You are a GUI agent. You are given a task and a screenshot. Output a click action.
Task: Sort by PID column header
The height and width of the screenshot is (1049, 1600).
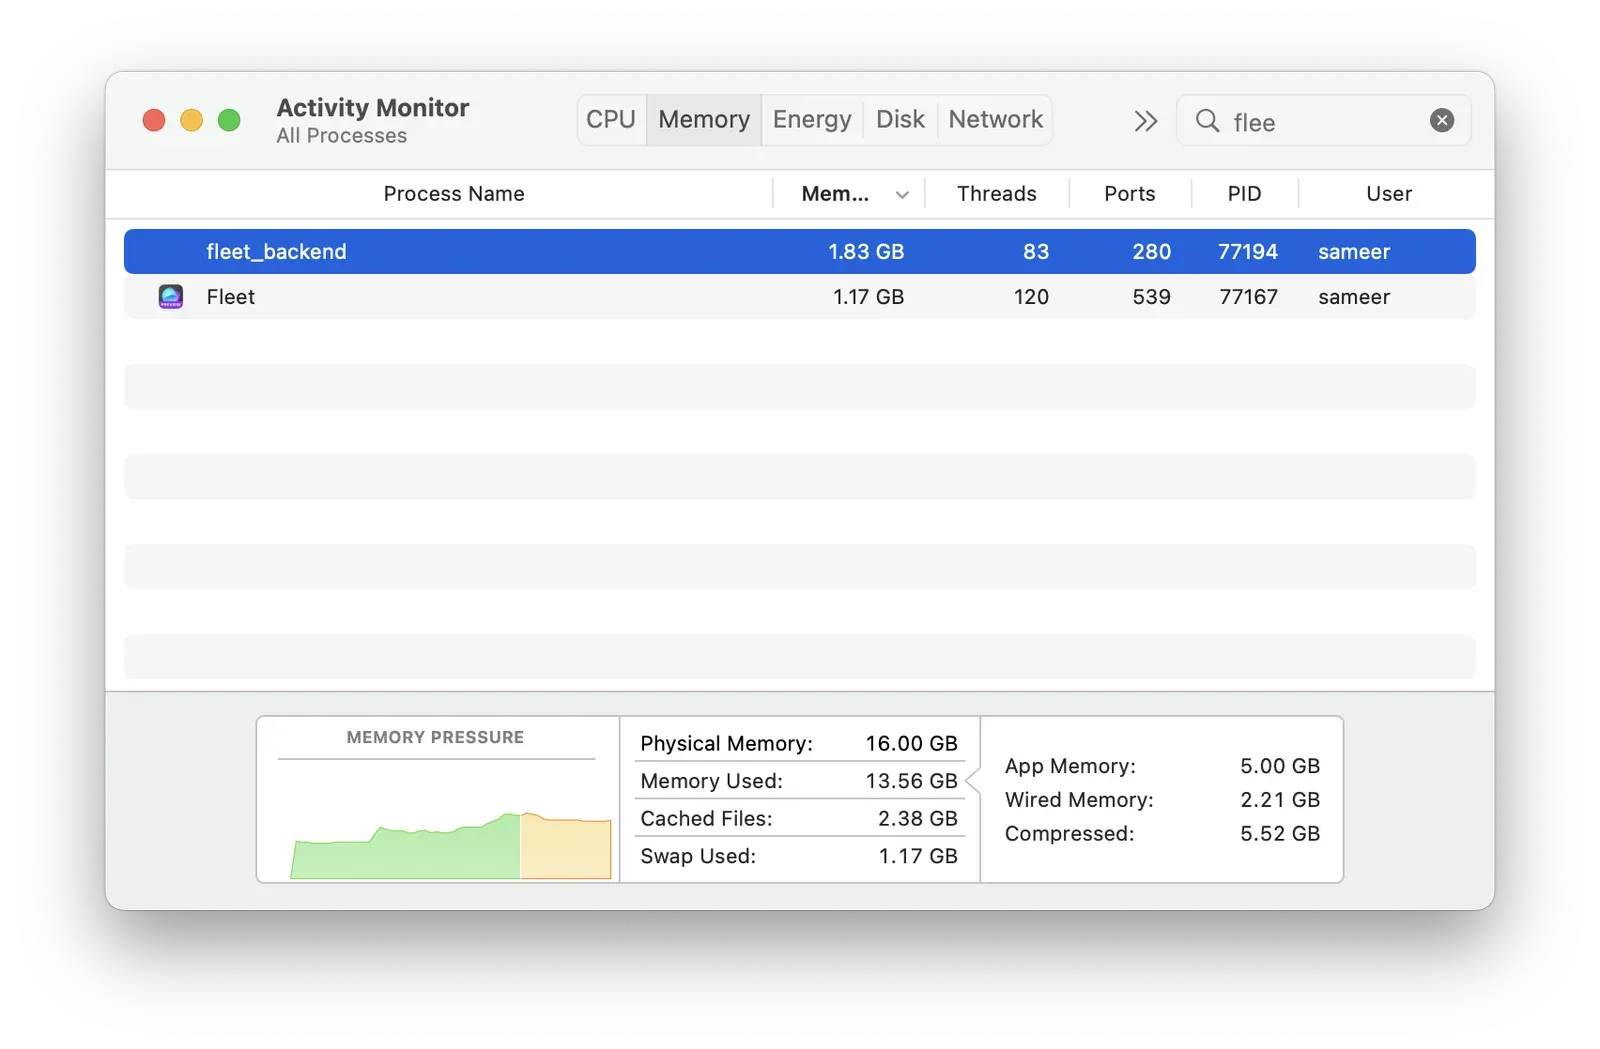point(1244,194)
